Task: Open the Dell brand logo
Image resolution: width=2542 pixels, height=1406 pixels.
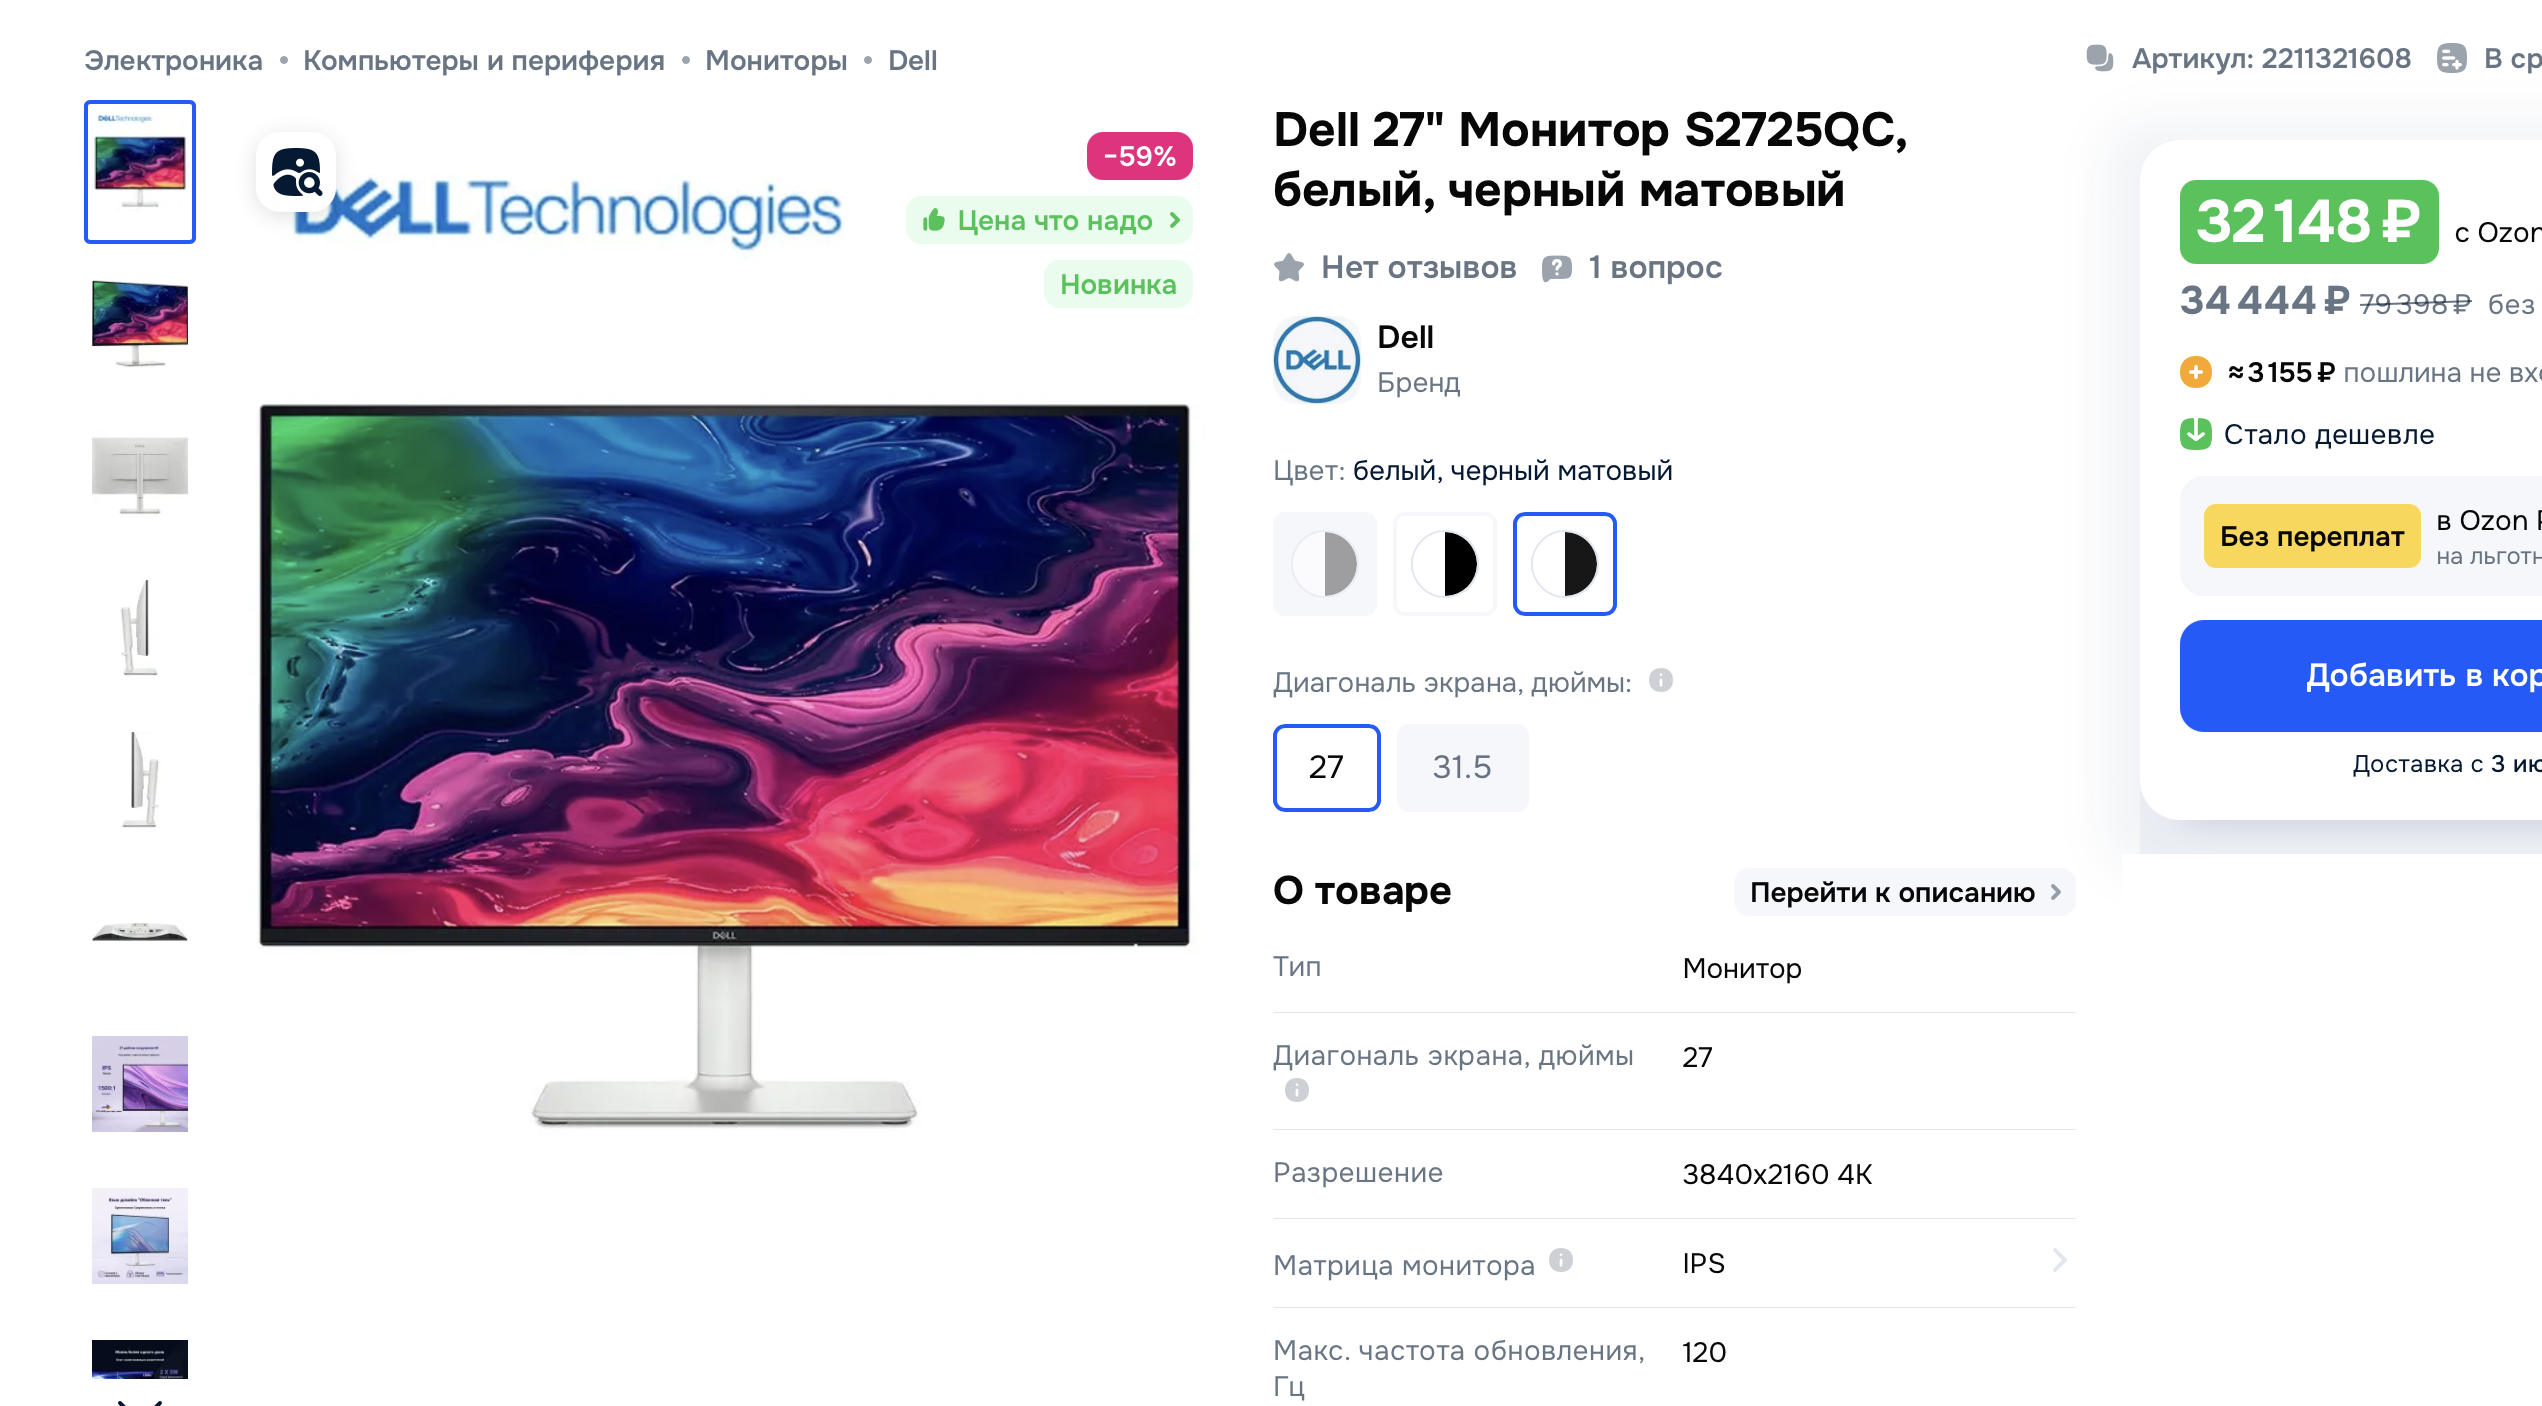Action: pos(1316,360)
